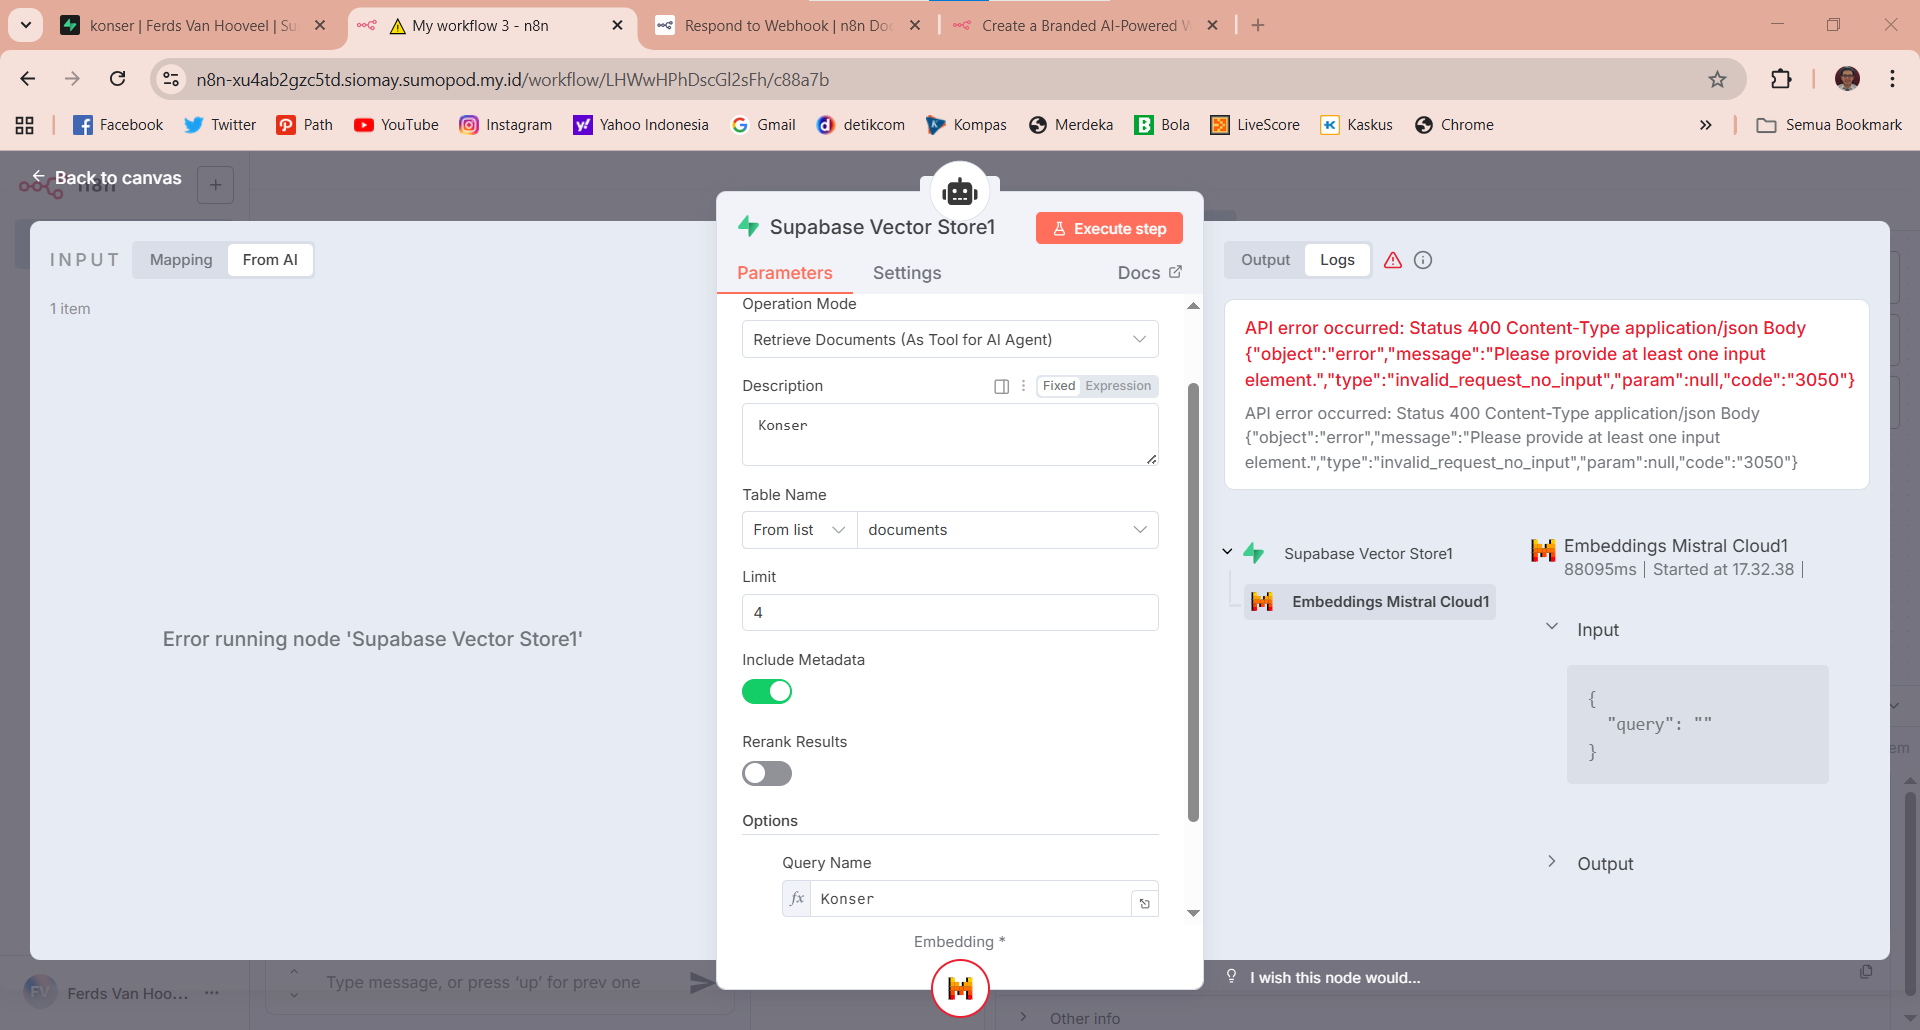Click the fx expression icon in Query Name
Image resolution: width=1920 pixels, height=1030 pixels.
797,898
